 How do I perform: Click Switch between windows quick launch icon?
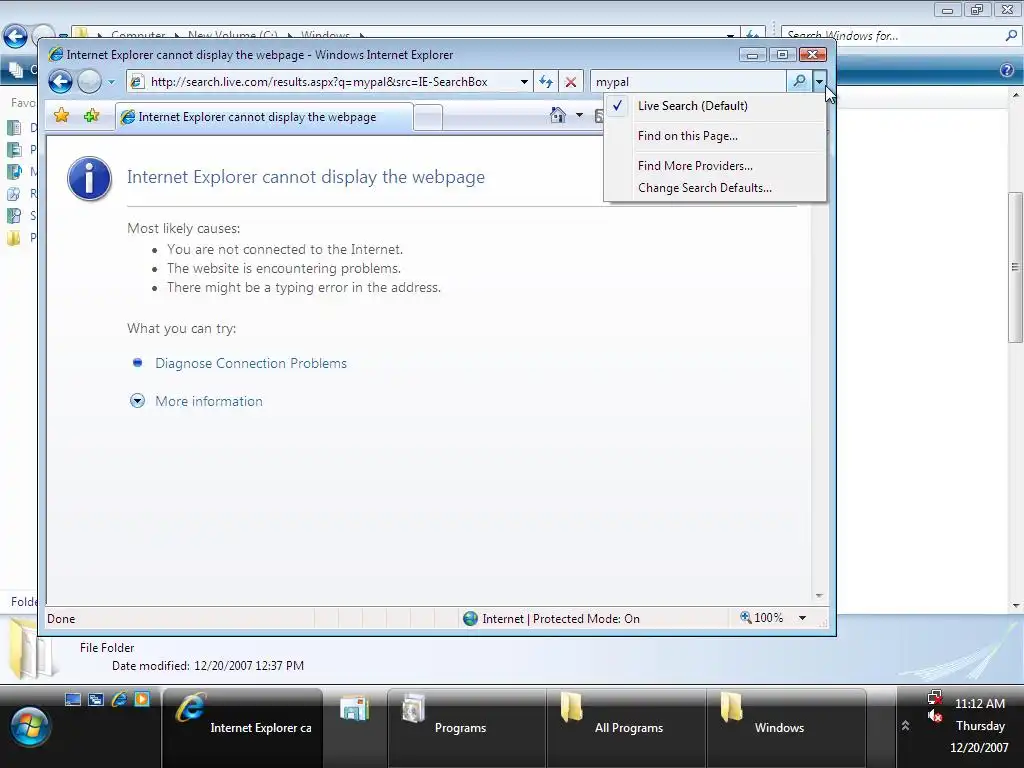(x=96, y=699)
